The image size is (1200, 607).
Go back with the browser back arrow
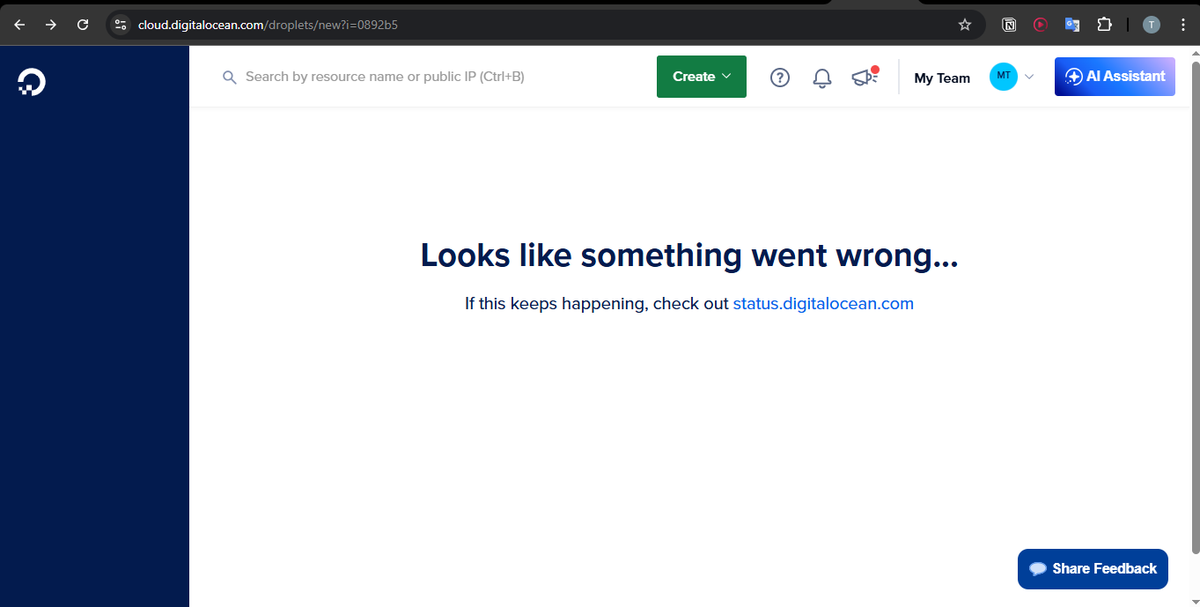(19, 25)
